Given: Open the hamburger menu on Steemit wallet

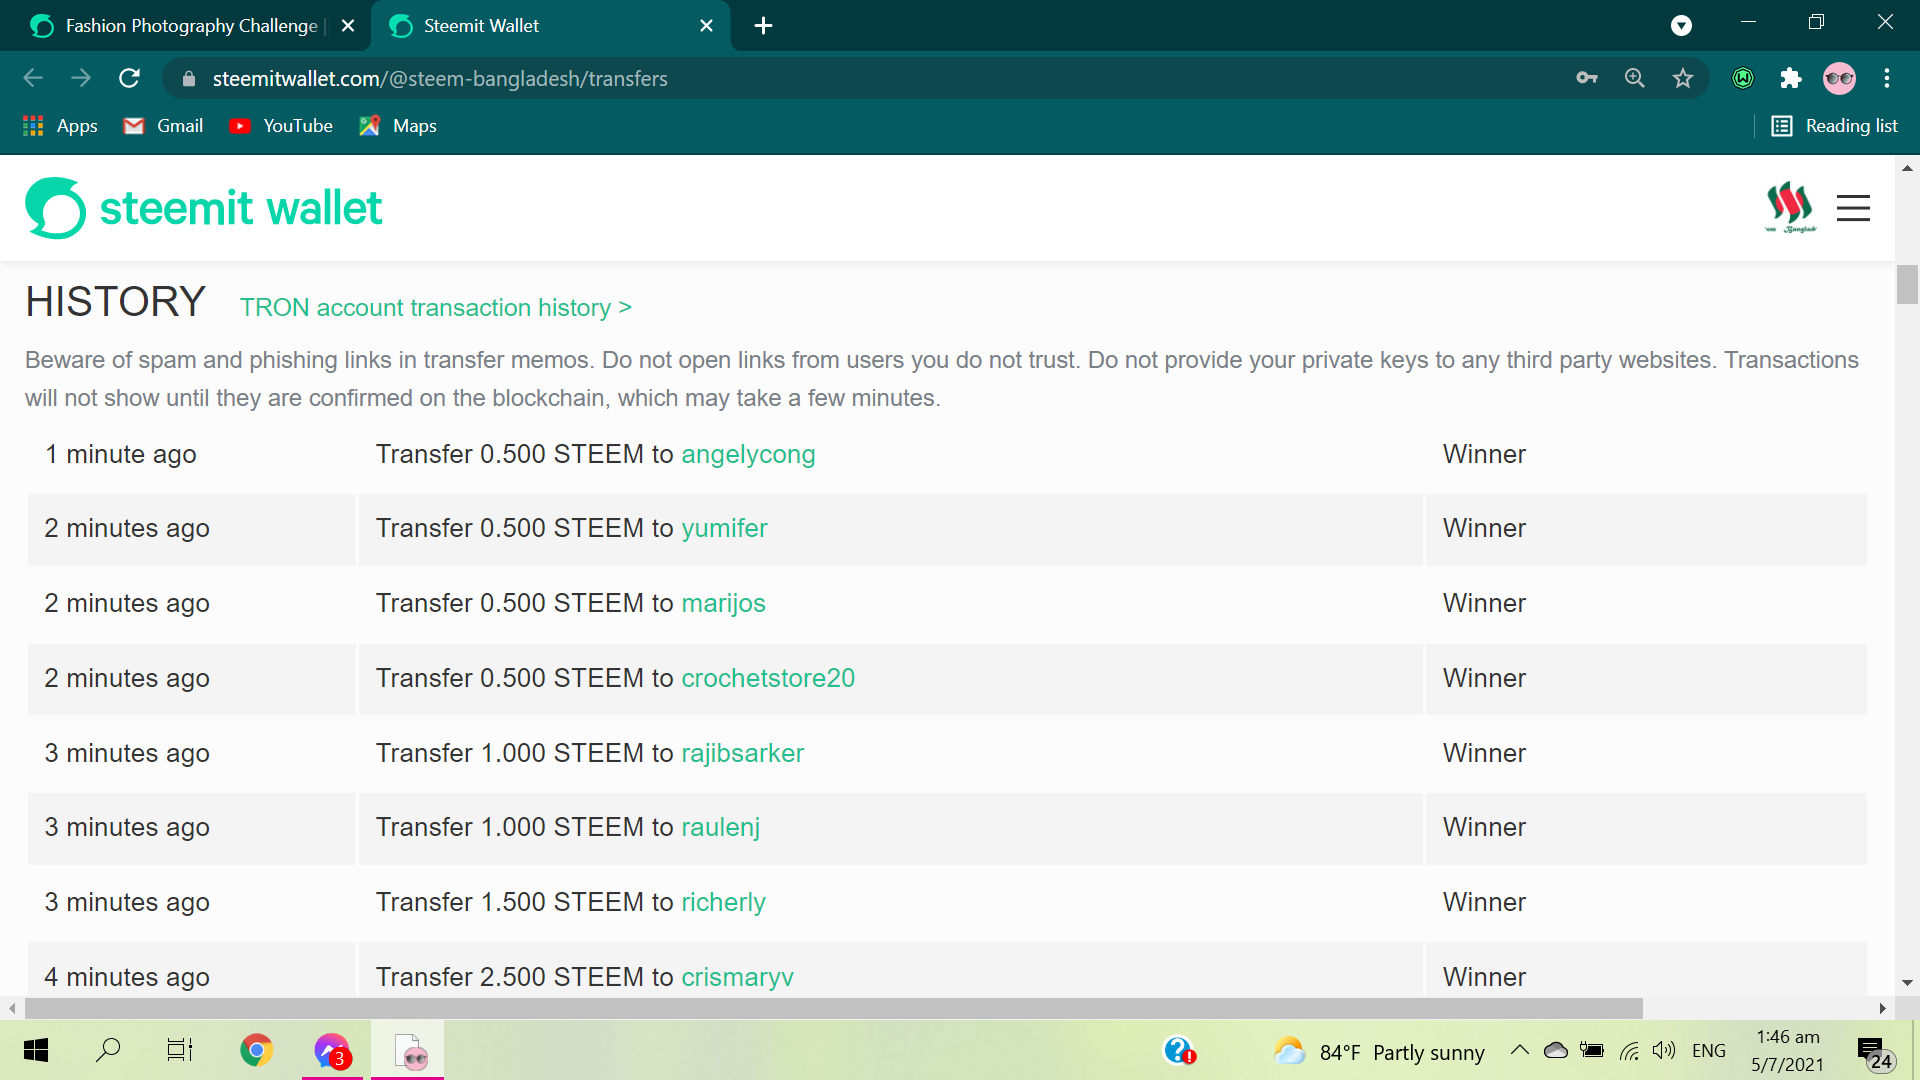Looking at the screenshot, I should [1853, 208].
